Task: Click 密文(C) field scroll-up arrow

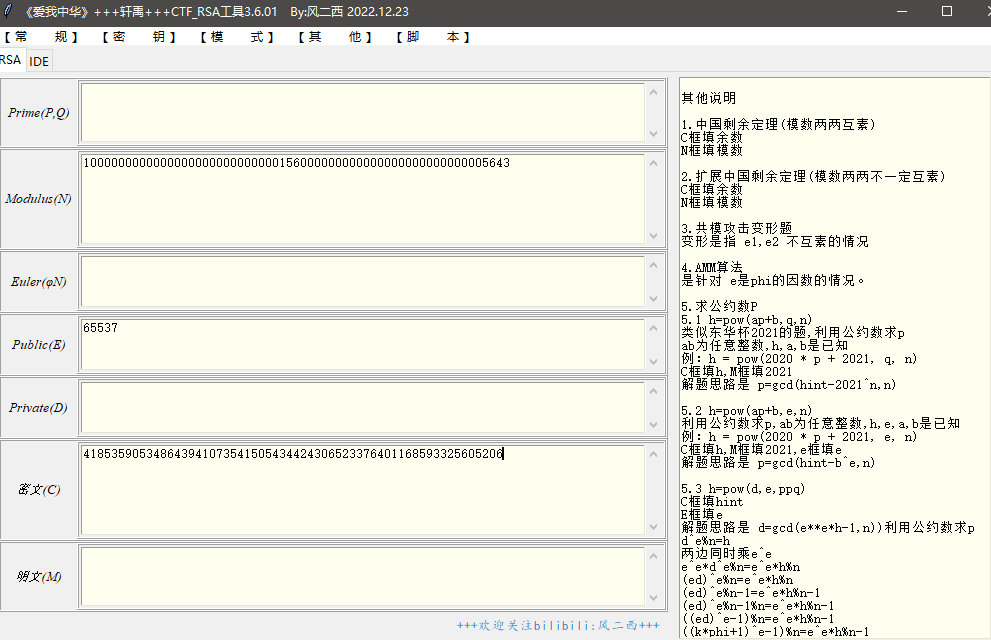Action: point(654,454)
